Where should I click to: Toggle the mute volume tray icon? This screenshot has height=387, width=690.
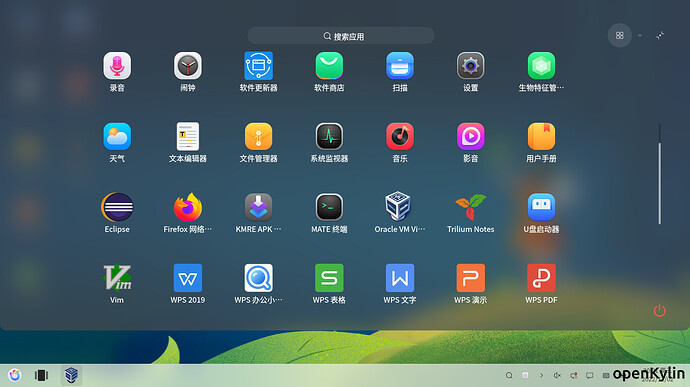[x=557, y=375]
